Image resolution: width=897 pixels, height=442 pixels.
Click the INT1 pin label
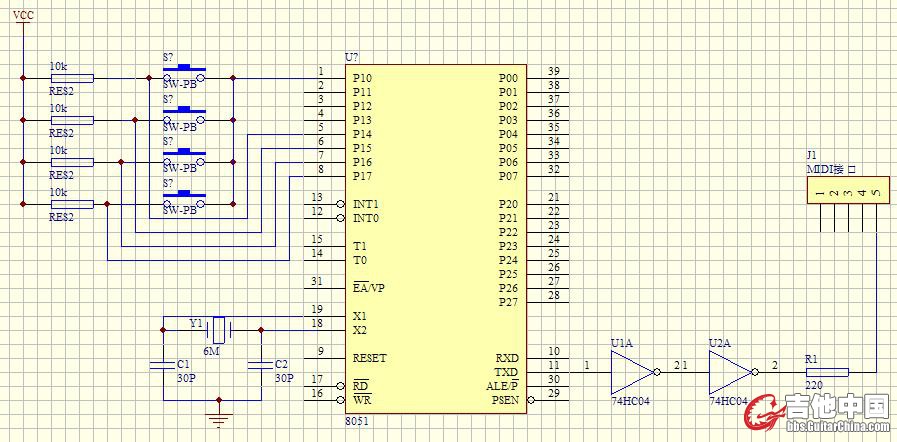point(366,204)
